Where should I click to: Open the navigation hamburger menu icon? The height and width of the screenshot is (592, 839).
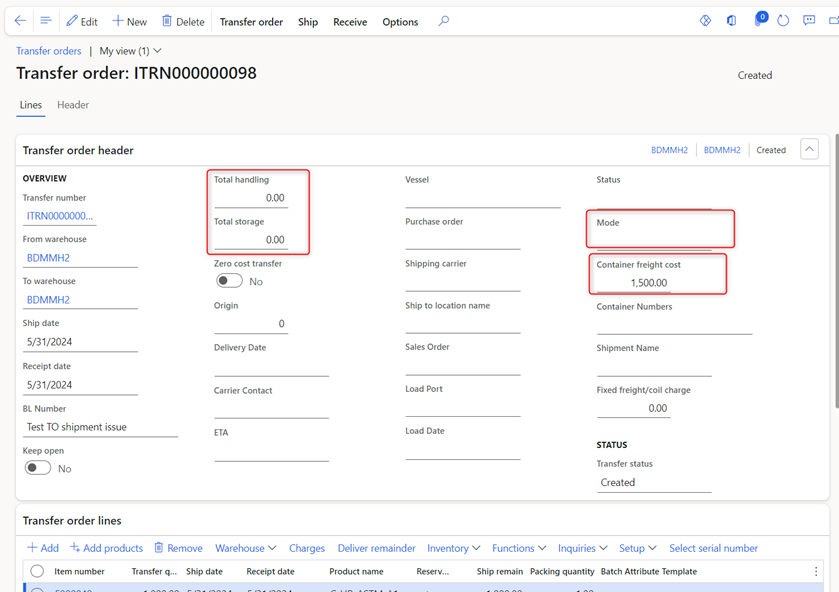pyautogui.click(x=45, y=21)
